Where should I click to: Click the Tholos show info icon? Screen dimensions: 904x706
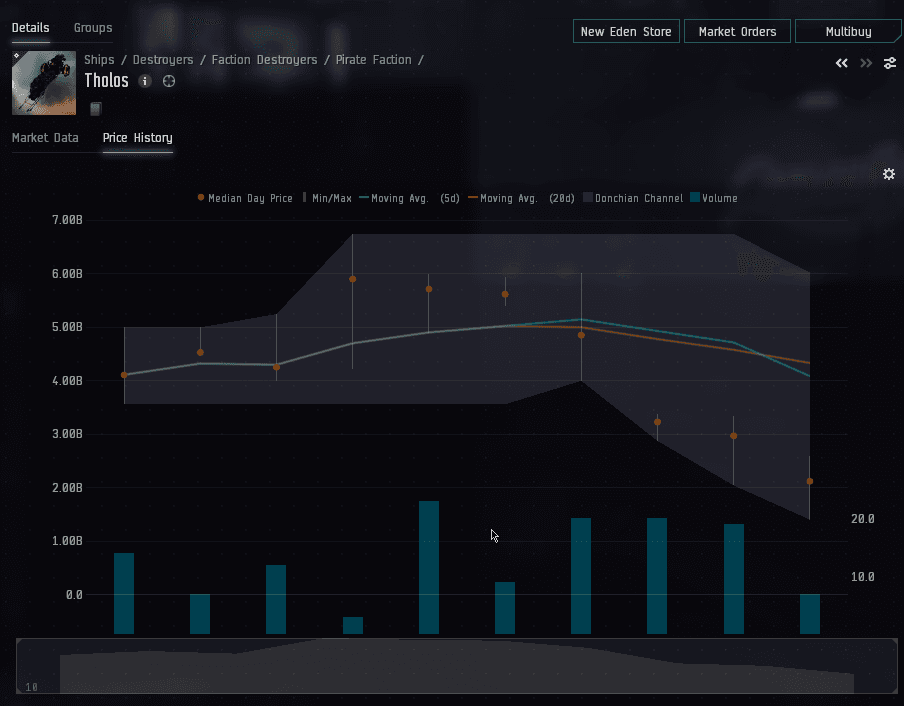(145, 81)
